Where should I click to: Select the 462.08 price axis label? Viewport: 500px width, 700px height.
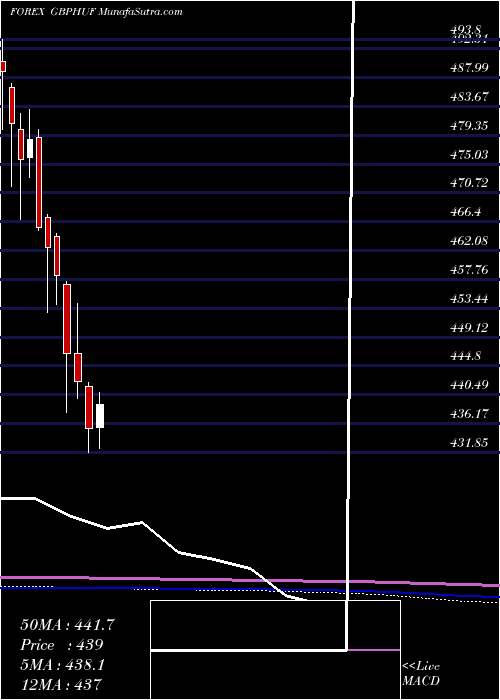tap(471, 242)
